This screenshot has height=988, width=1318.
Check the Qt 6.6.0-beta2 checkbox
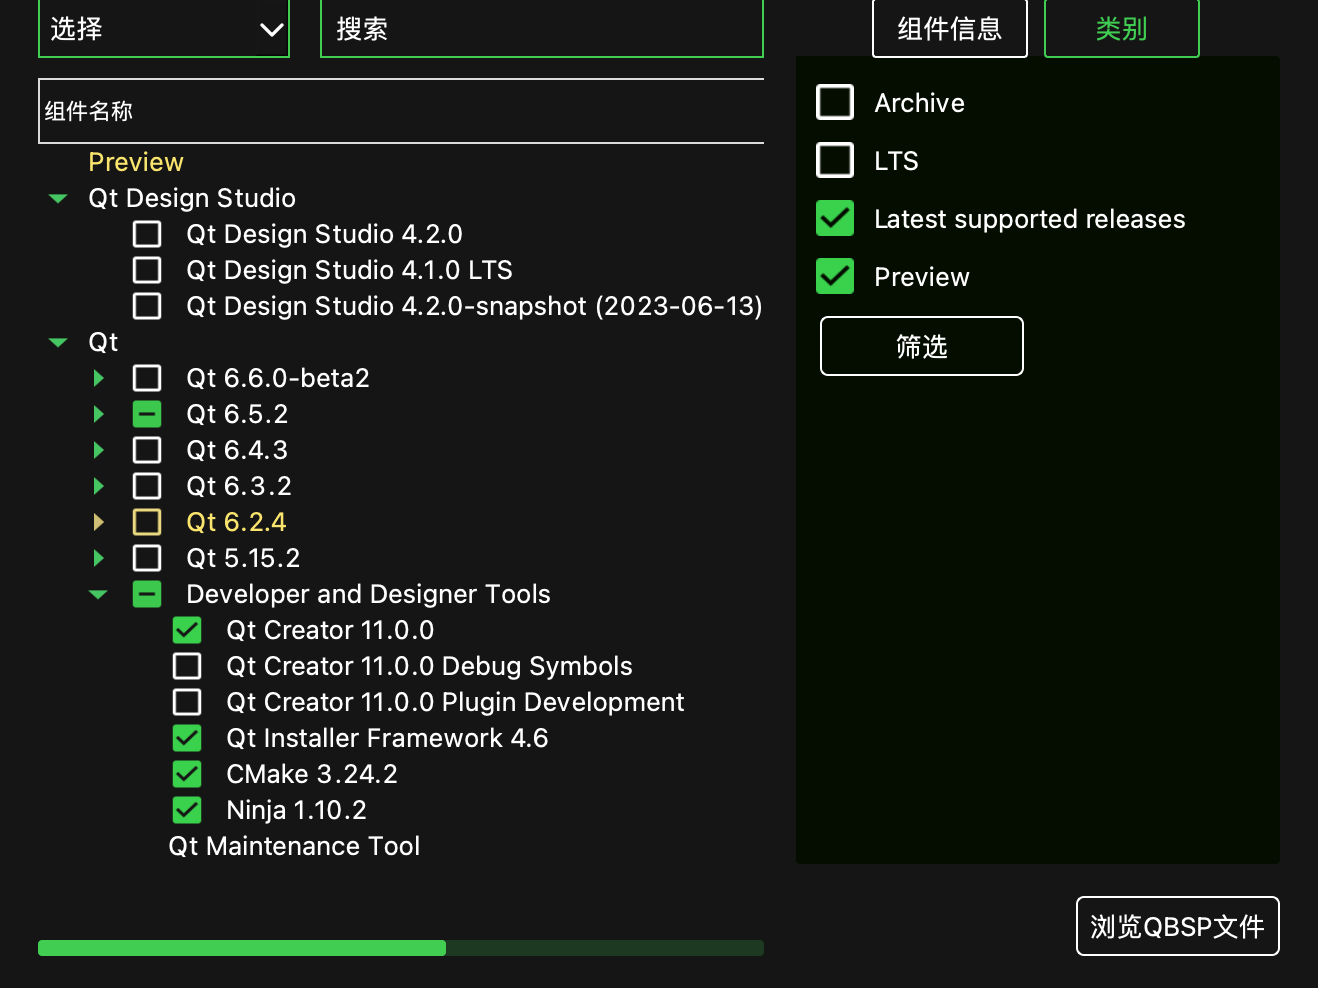click(x=147, y=378)
